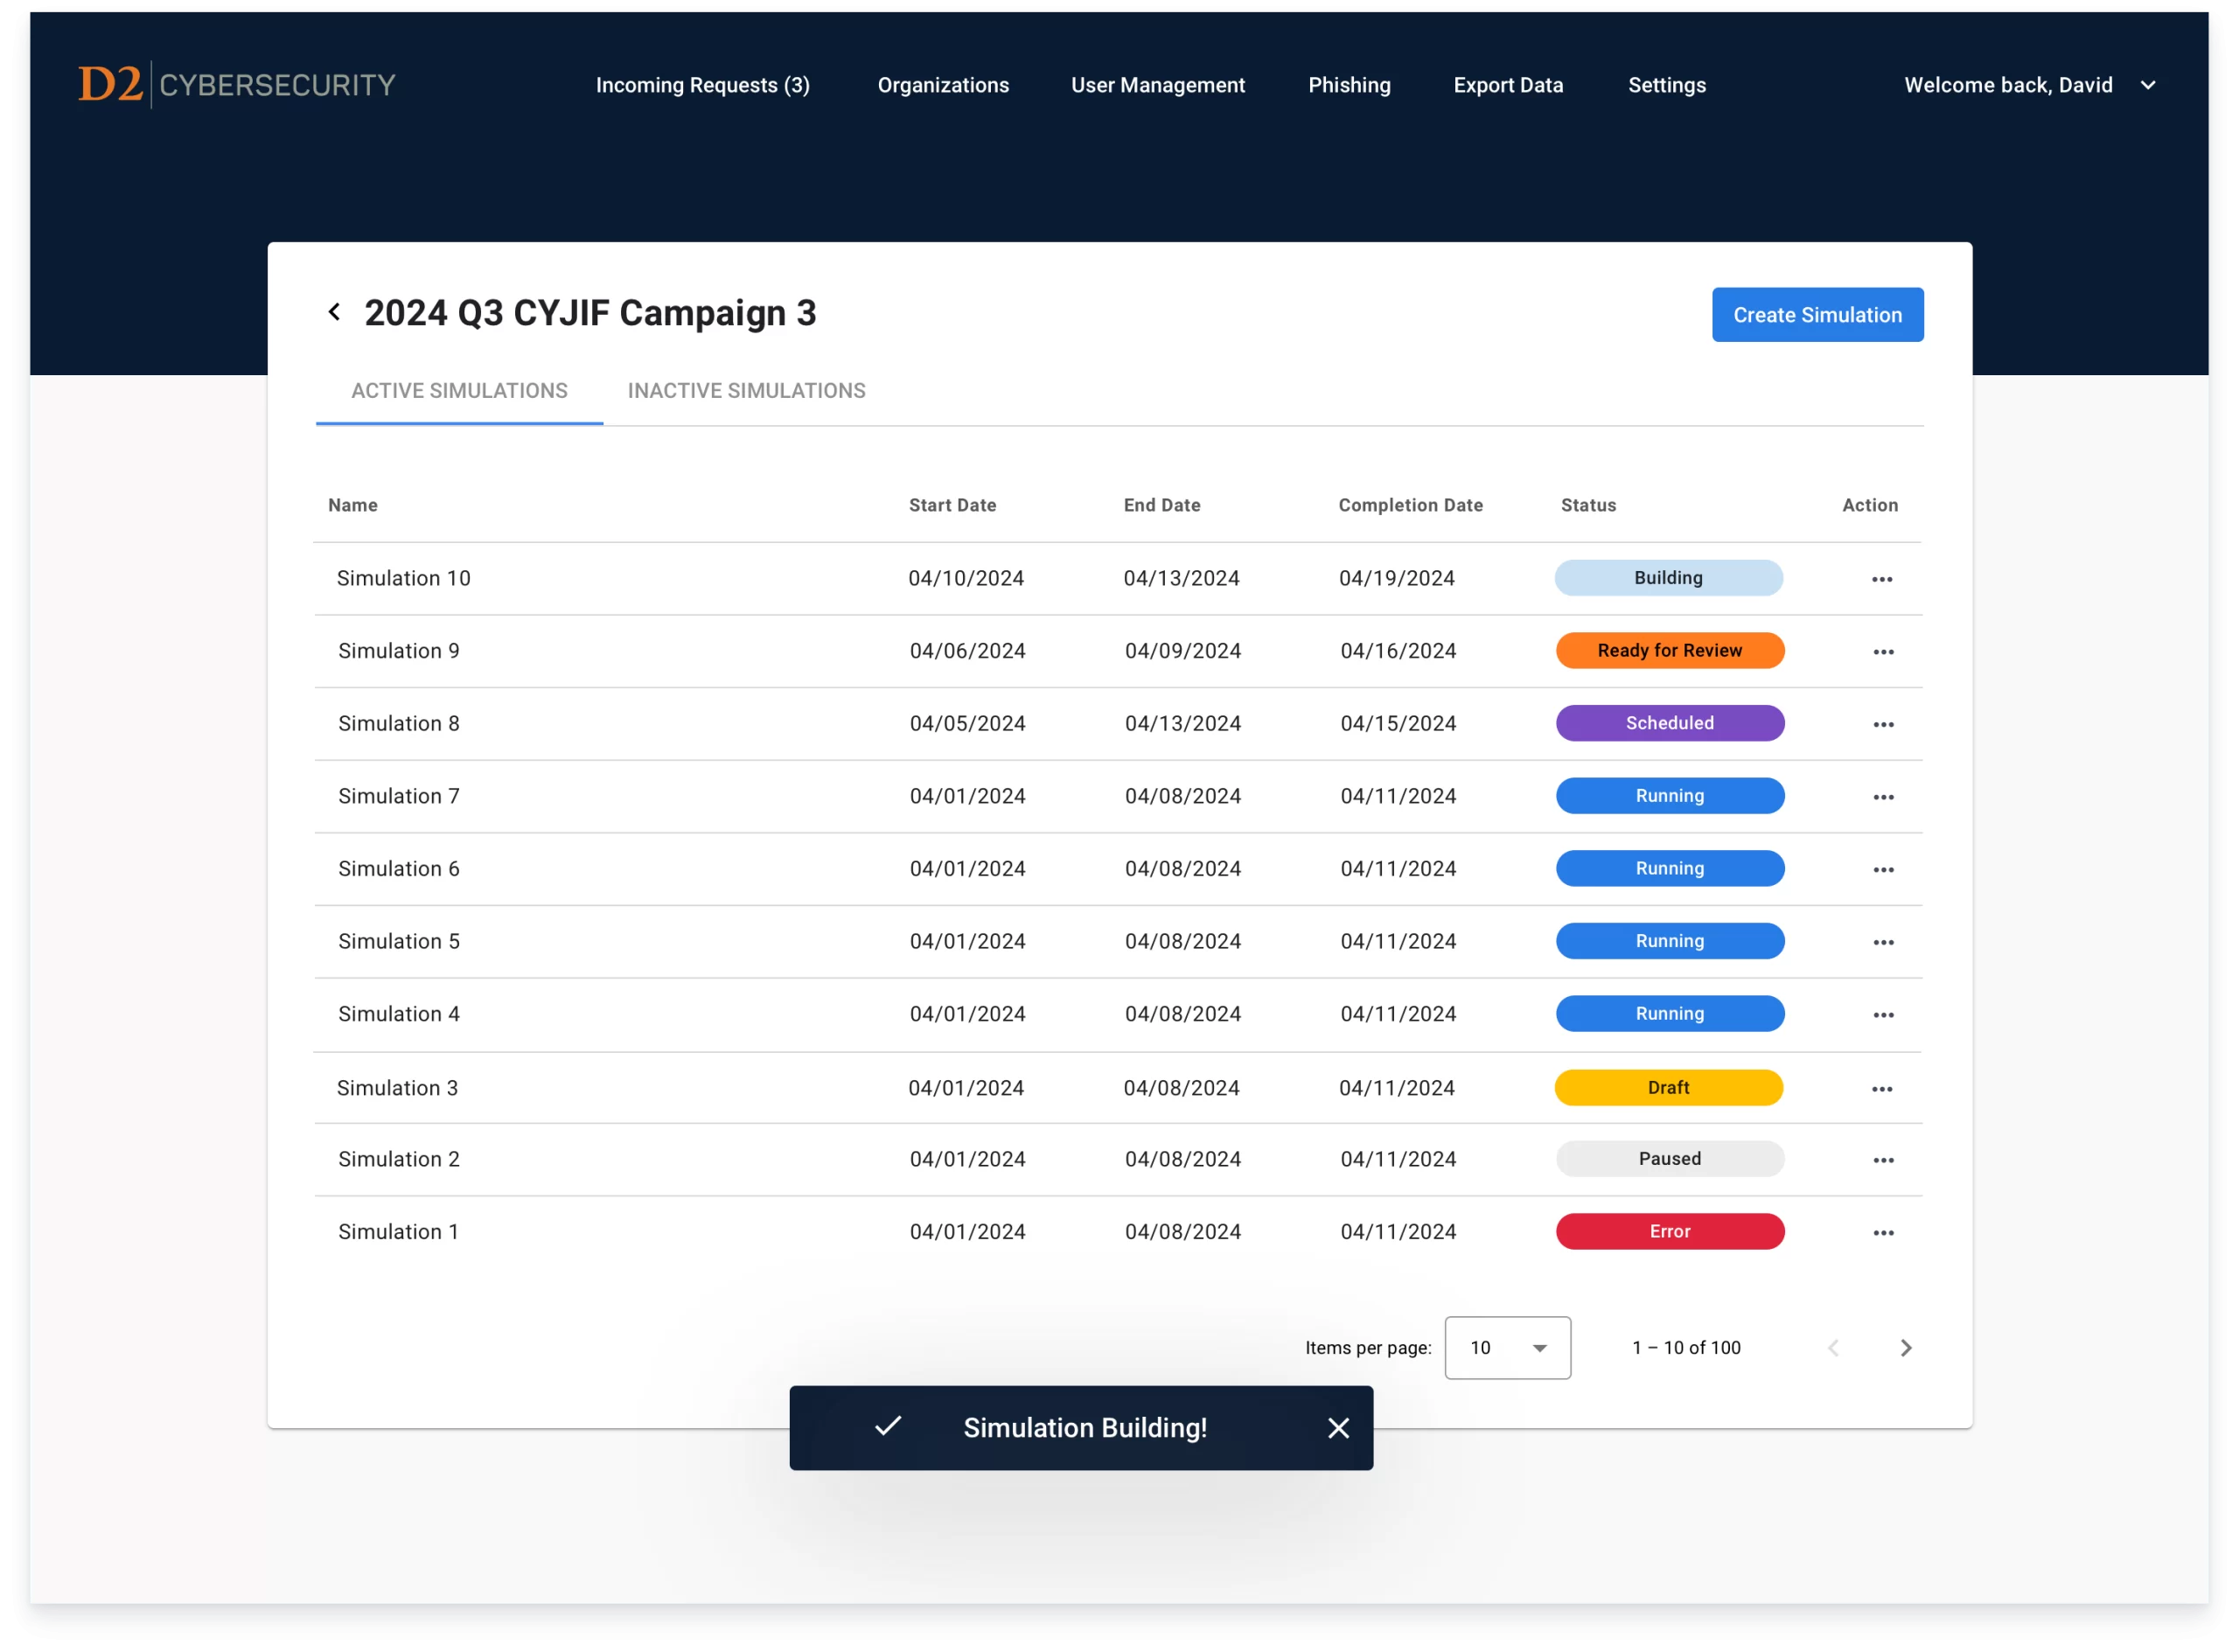
Task: Click Running badge for Simulation 4
Action: pyautogui.click(x=1669, y=1014)
